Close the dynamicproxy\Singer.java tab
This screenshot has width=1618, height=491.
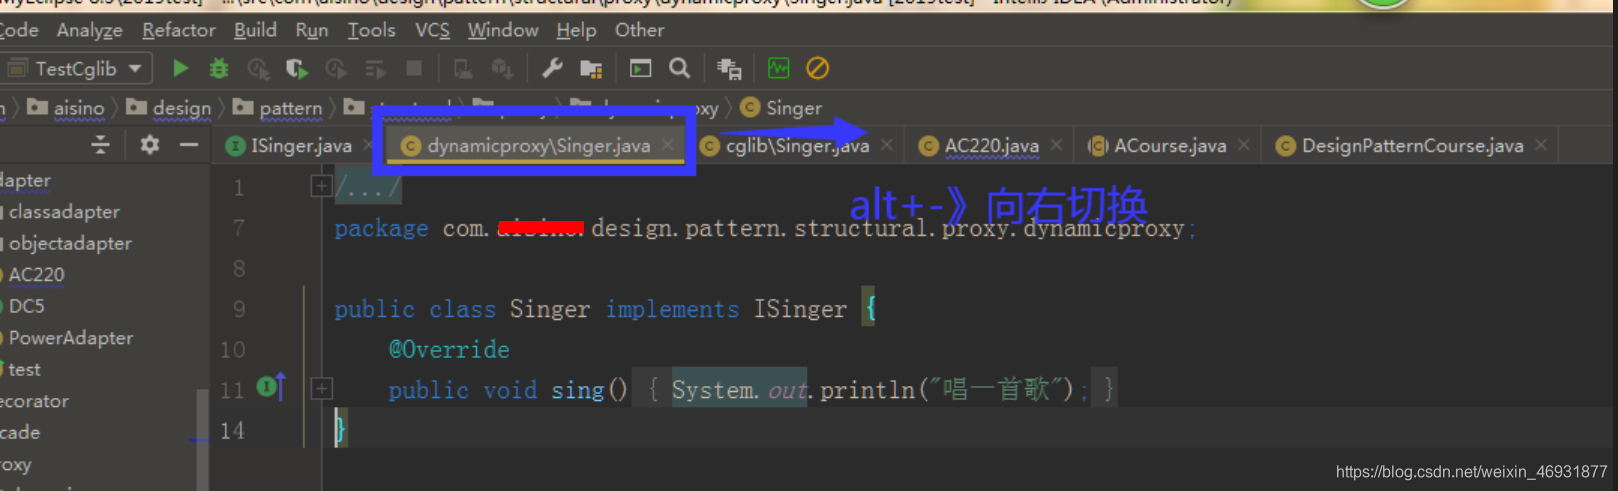click(668, 146)
